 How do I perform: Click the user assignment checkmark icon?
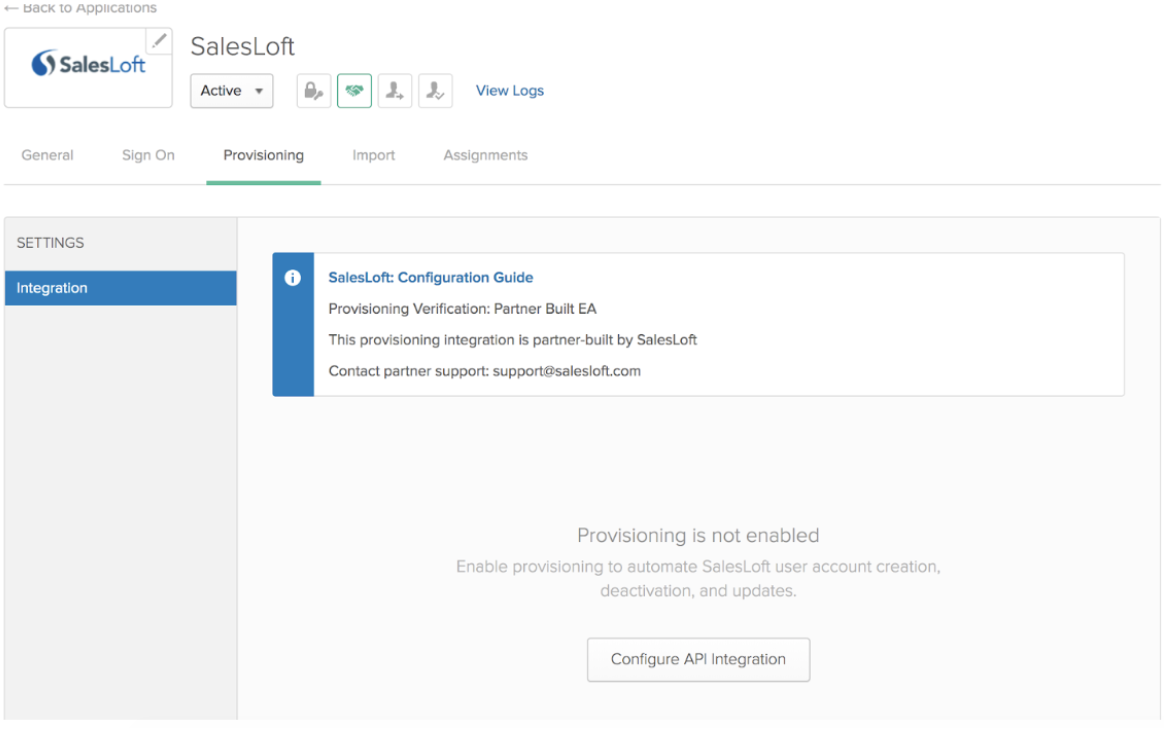point(435,90)
